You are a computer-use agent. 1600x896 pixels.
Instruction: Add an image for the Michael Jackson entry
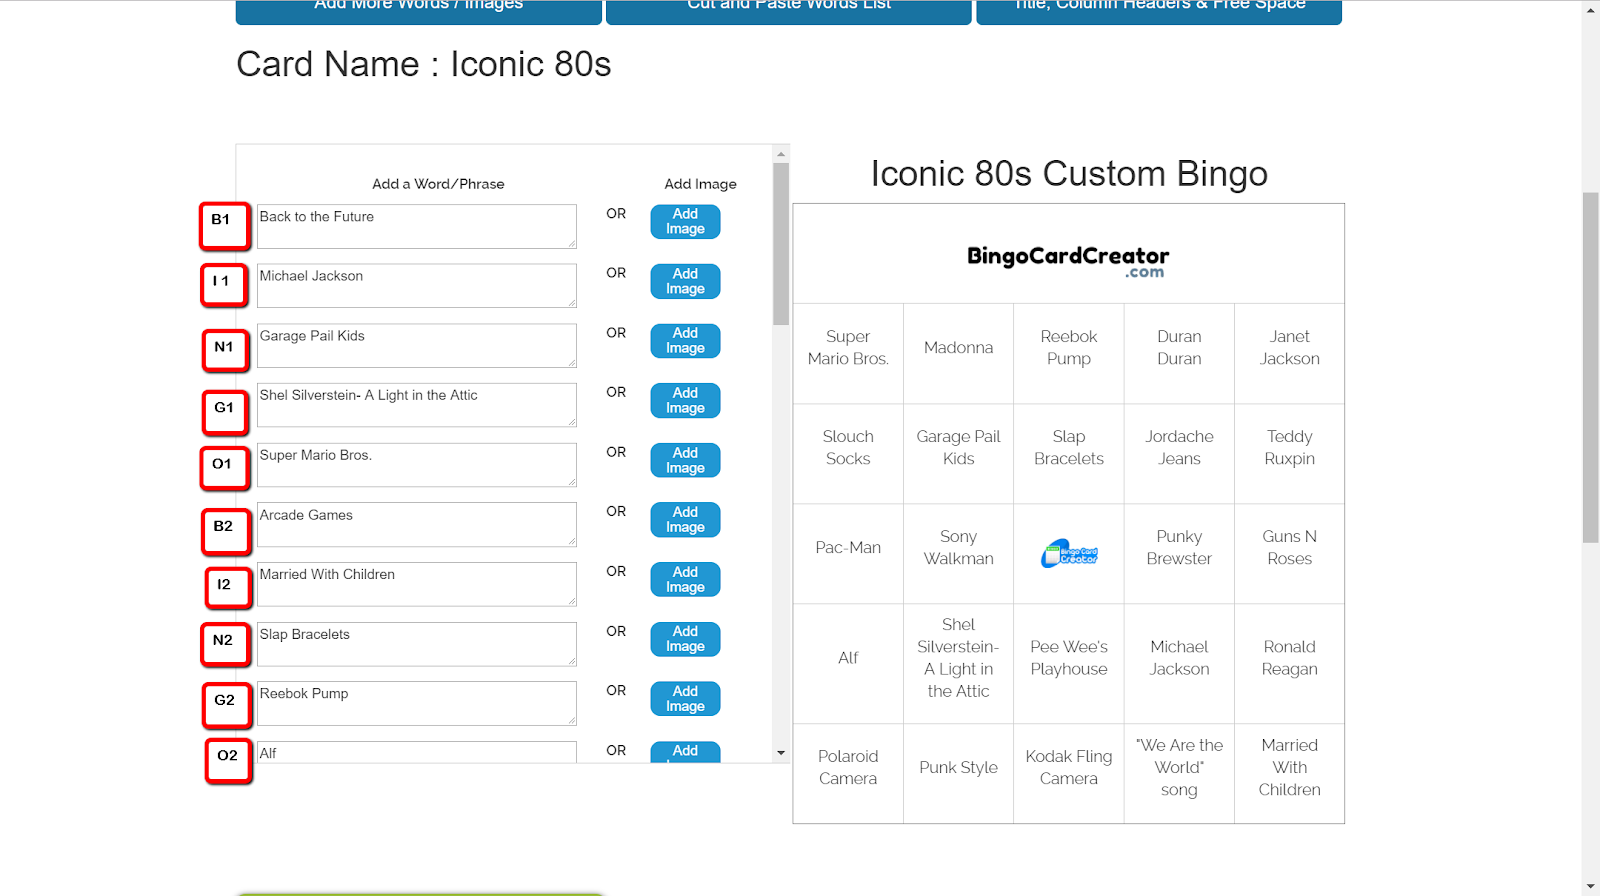pyautogui.click(x=685, y=281)
